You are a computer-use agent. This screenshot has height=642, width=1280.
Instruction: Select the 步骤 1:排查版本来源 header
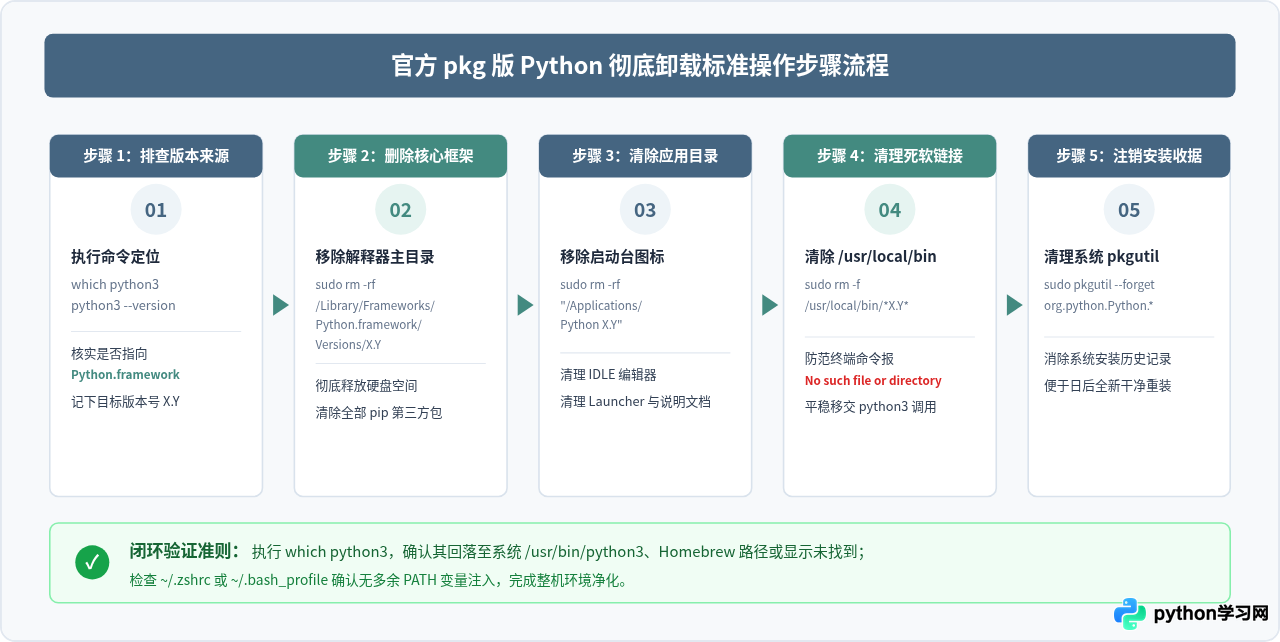[x=156, y=156]
